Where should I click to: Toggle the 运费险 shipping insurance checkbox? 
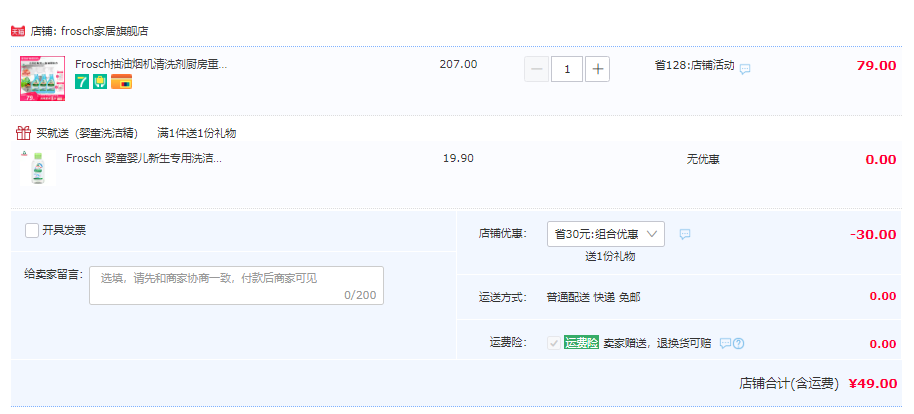click(554, 343)
